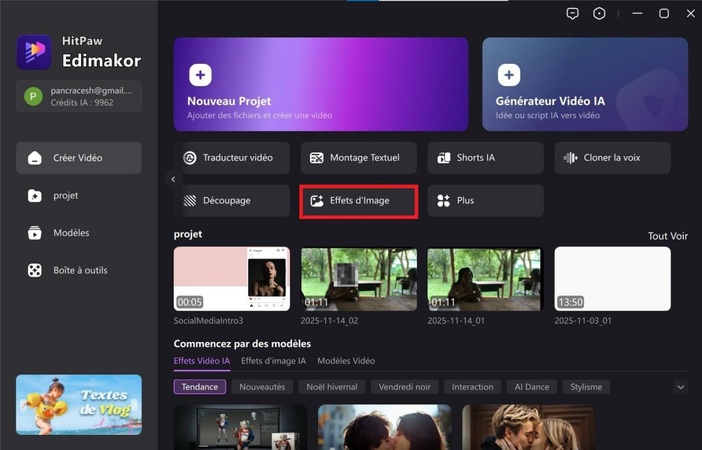This screenshot has height=450, width=702.
Task: Expand the Plus tools option
Action: coord(485,201)
